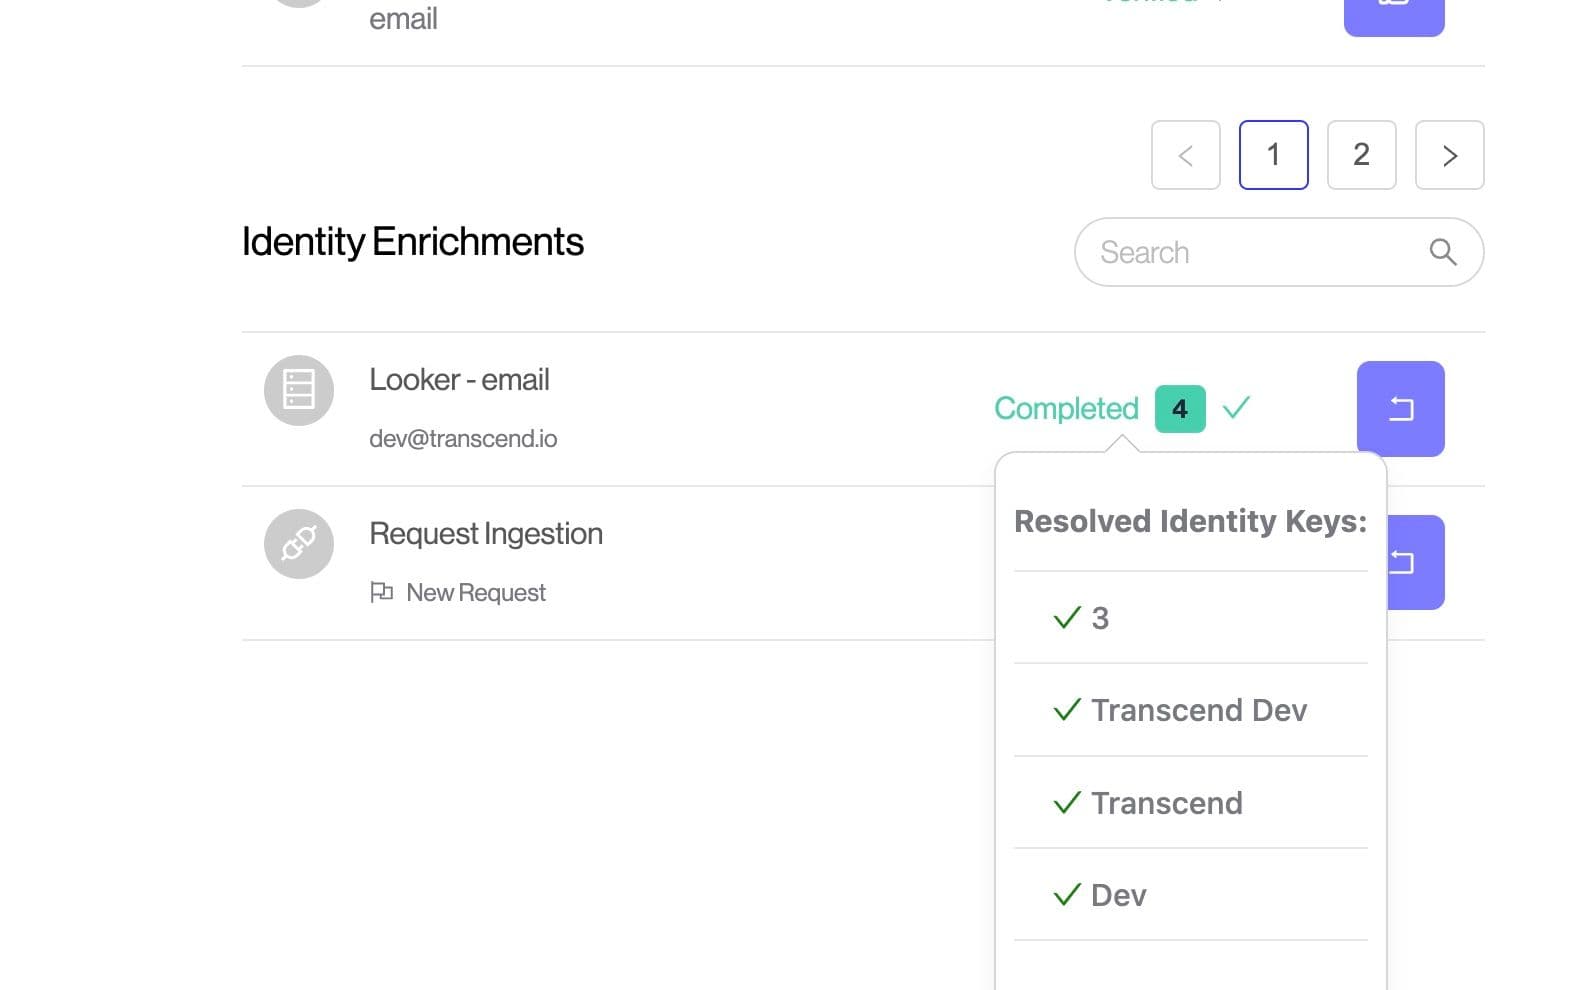Image resolution: width=1586 pixels, height=990 pixels.
Task: Click the Request Ingestion plug icon
Action: tap(298, 544)
